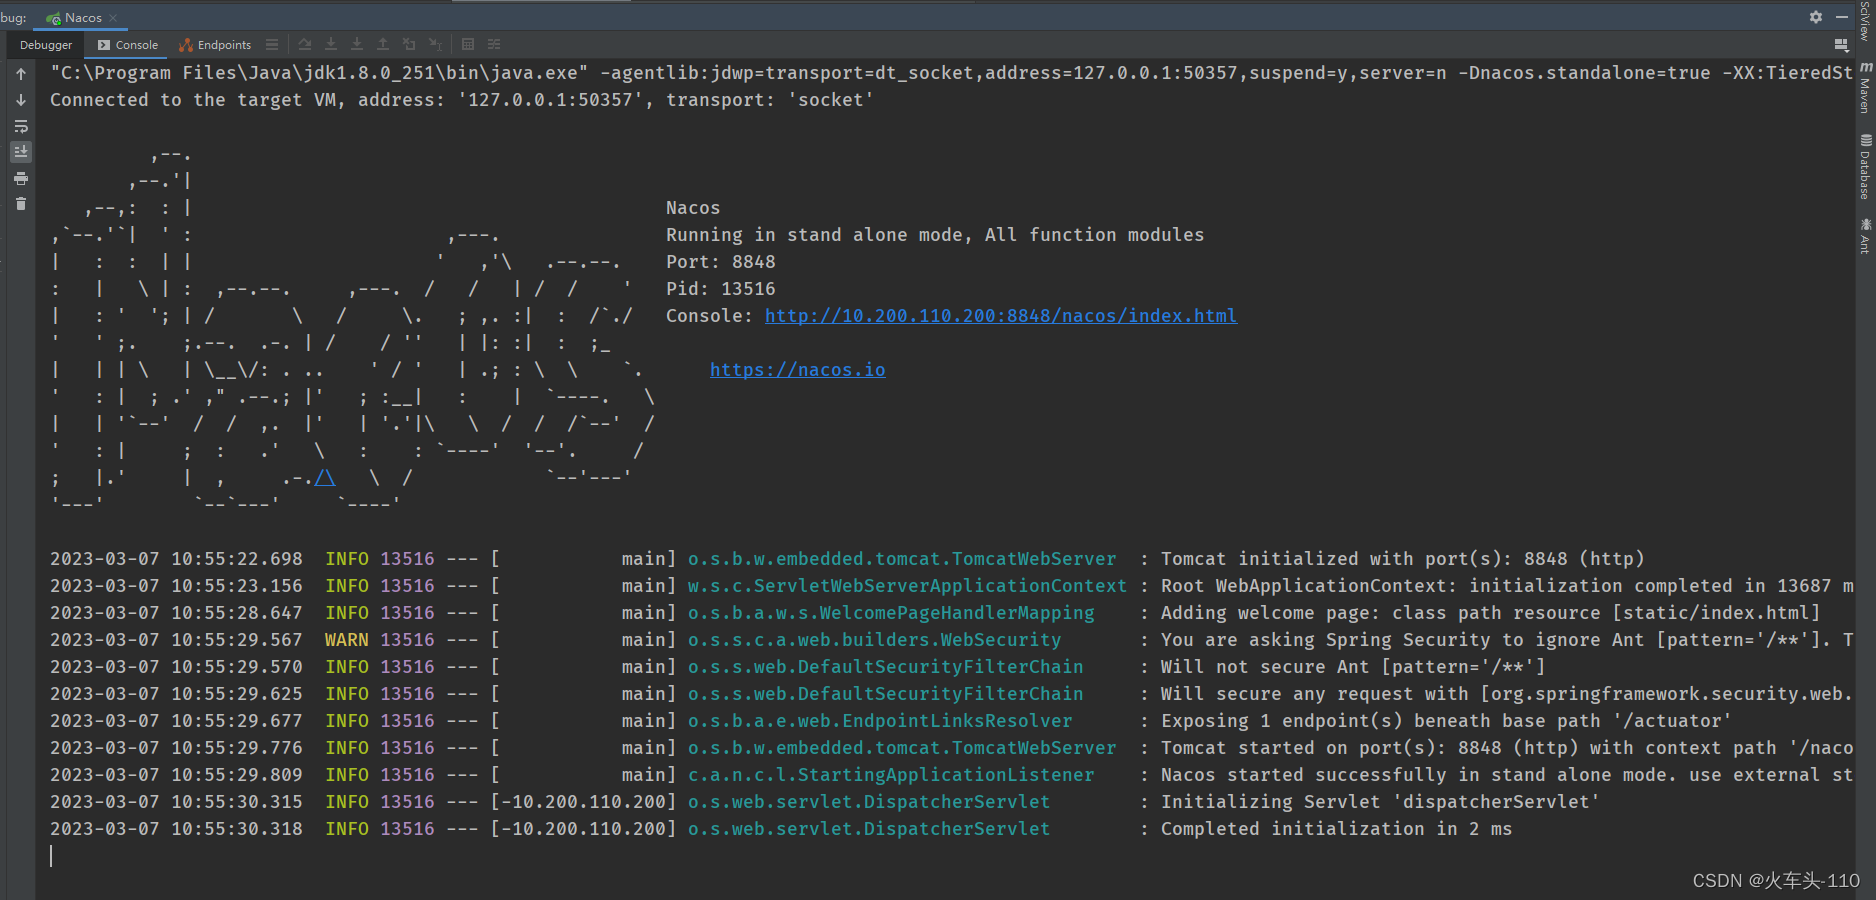Click the 'Running in stand alone mode' text
The height and width of the screenshot is (900, 1876).
coord(935,235)
